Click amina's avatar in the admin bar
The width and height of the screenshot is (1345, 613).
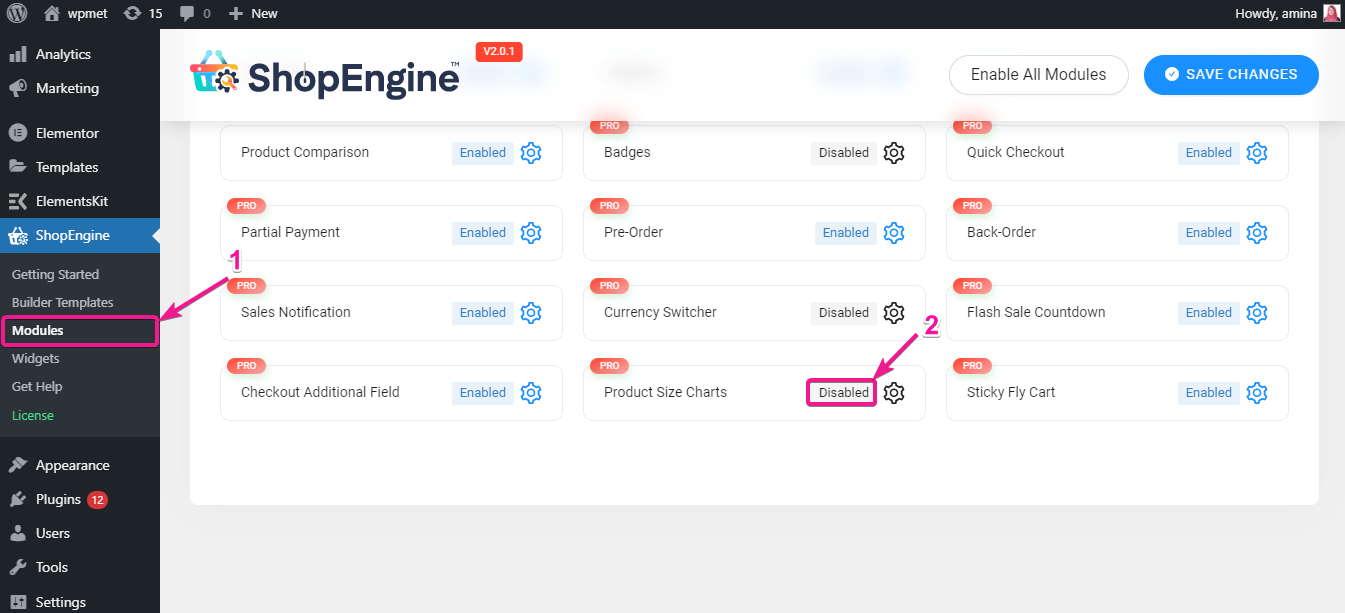click(1331, 14)
